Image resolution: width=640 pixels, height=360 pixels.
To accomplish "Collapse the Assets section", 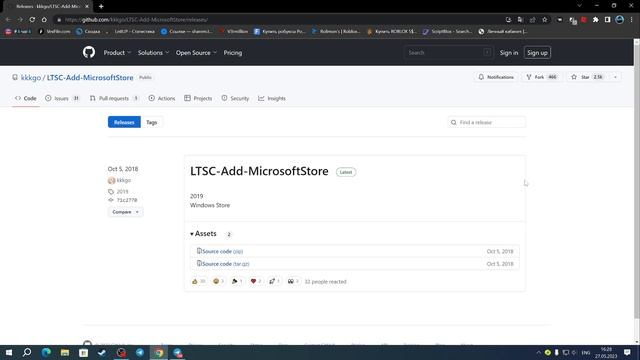I will click(x=203, y=233).
